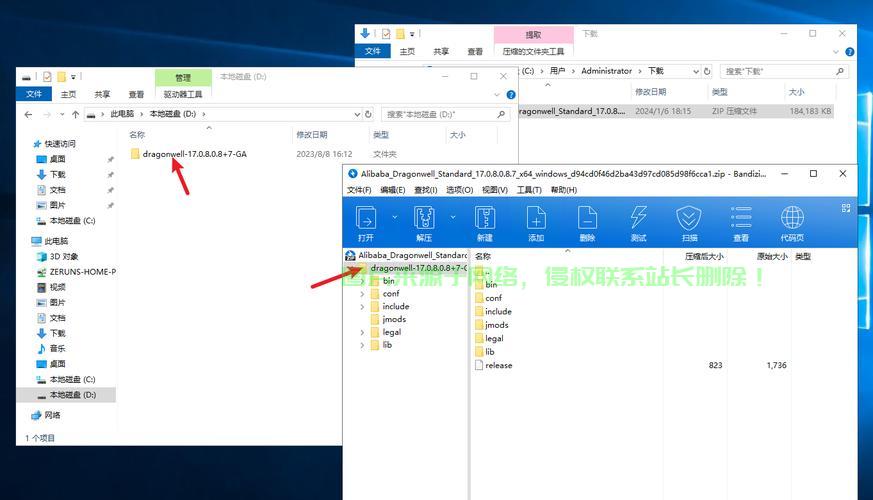Select Dragonwell_Standard_17.0.8 ZIP file in 下载 window
873x500 pixels.
676,111
